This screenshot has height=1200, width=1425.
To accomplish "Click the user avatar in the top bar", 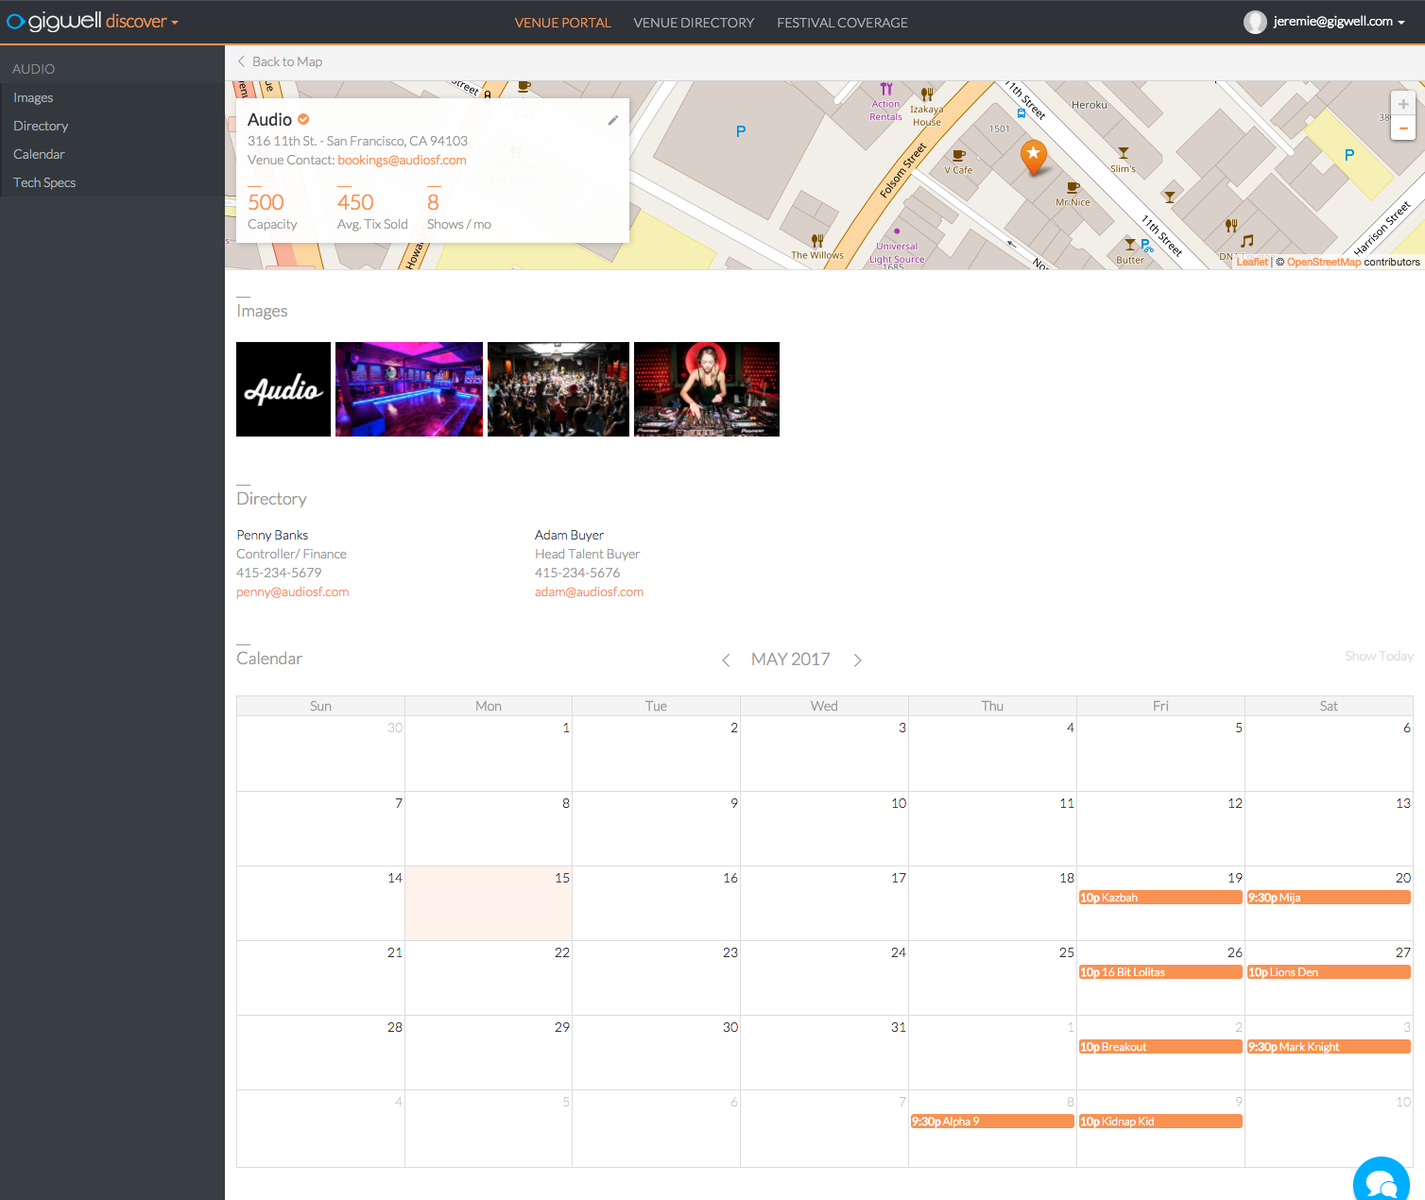I will coord(1255,21).
